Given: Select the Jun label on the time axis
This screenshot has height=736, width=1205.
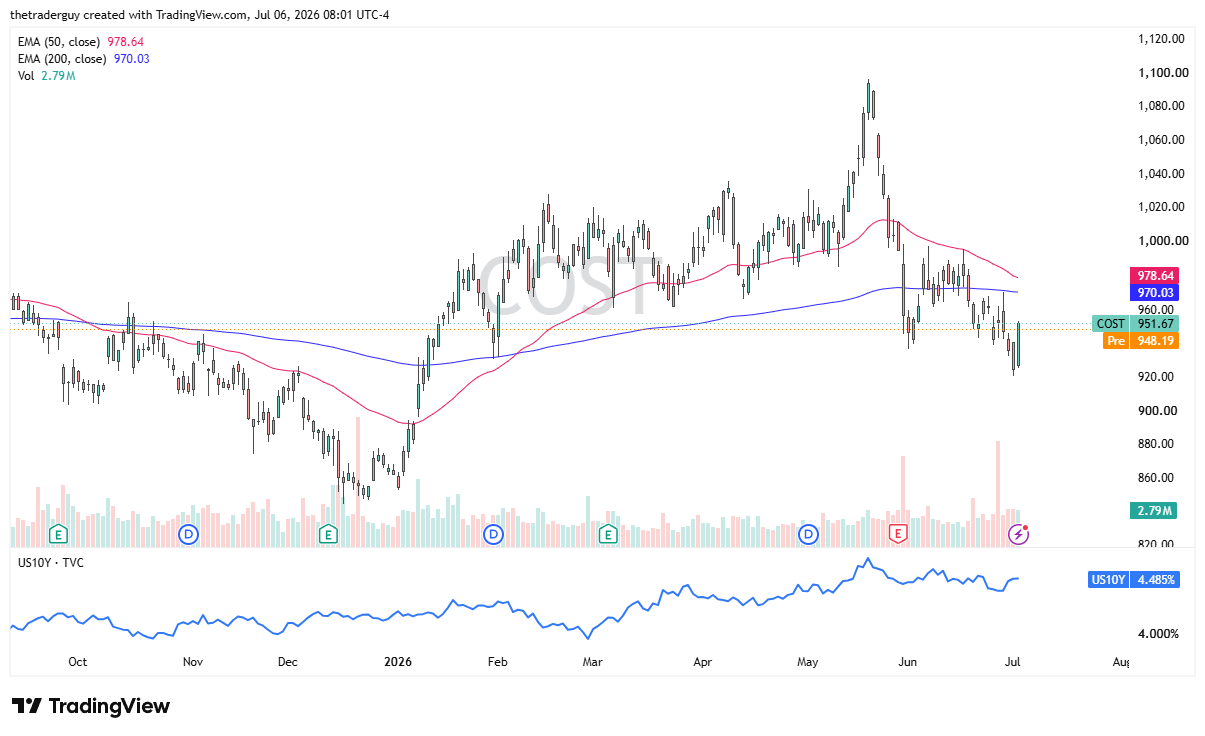Looking at the screenshot, I should [x=908, y=662].
